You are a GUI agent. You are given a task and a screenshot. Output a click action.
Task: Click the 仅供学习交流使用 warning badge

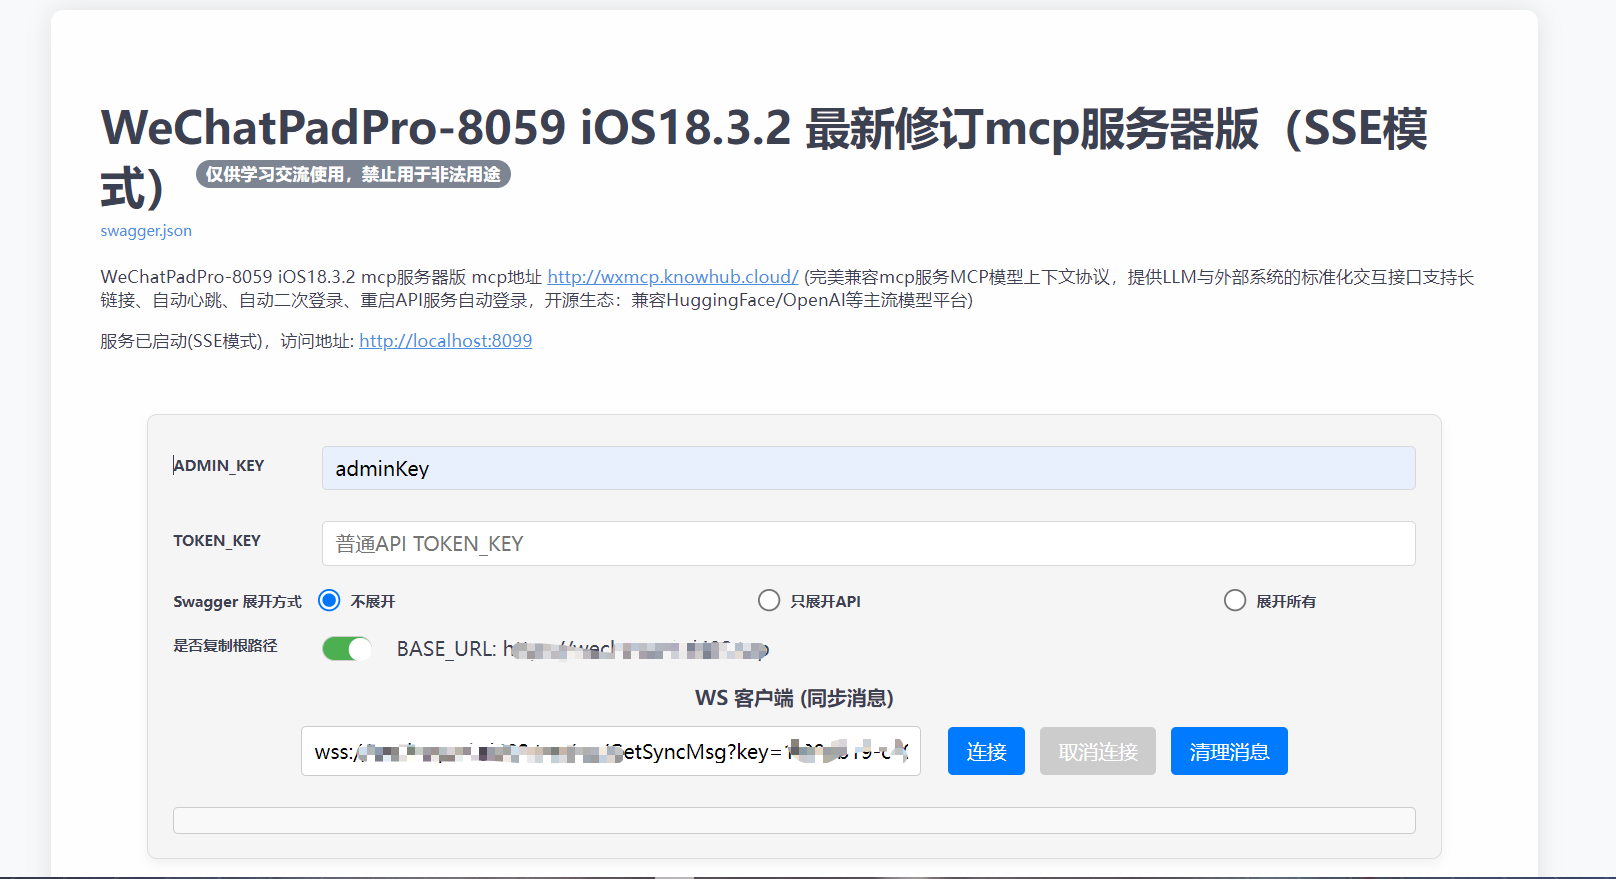click(353, 174)
